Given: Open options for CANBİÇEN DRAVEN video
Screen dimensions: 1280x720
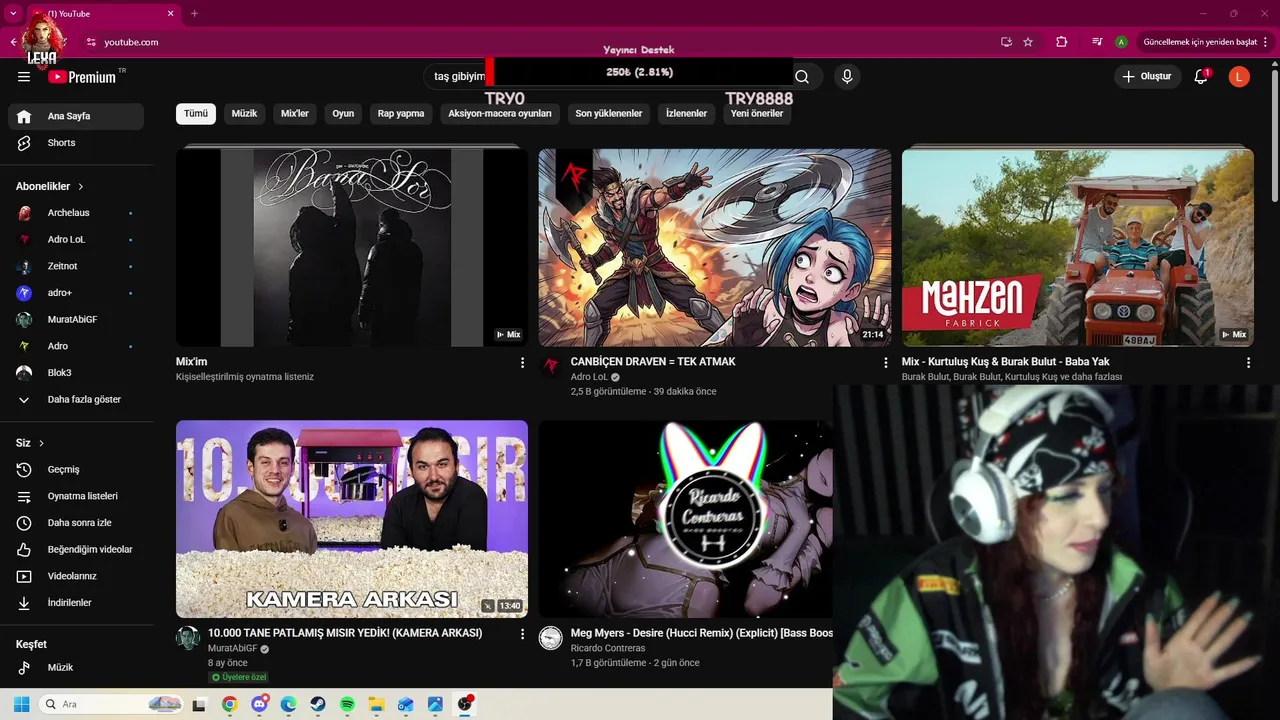Looking at the screenshot, I should (885, 363).
